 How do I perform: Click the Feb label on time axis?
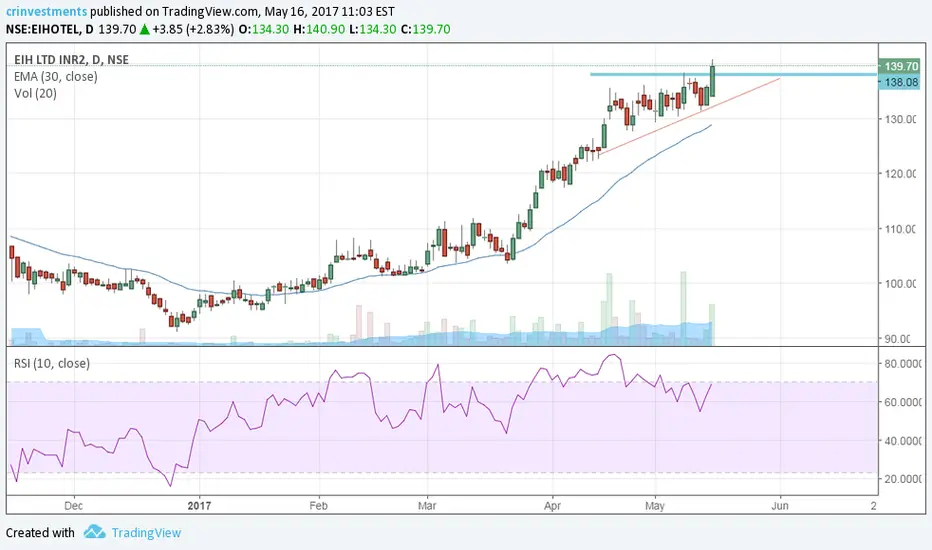click(x=319, y=506)
